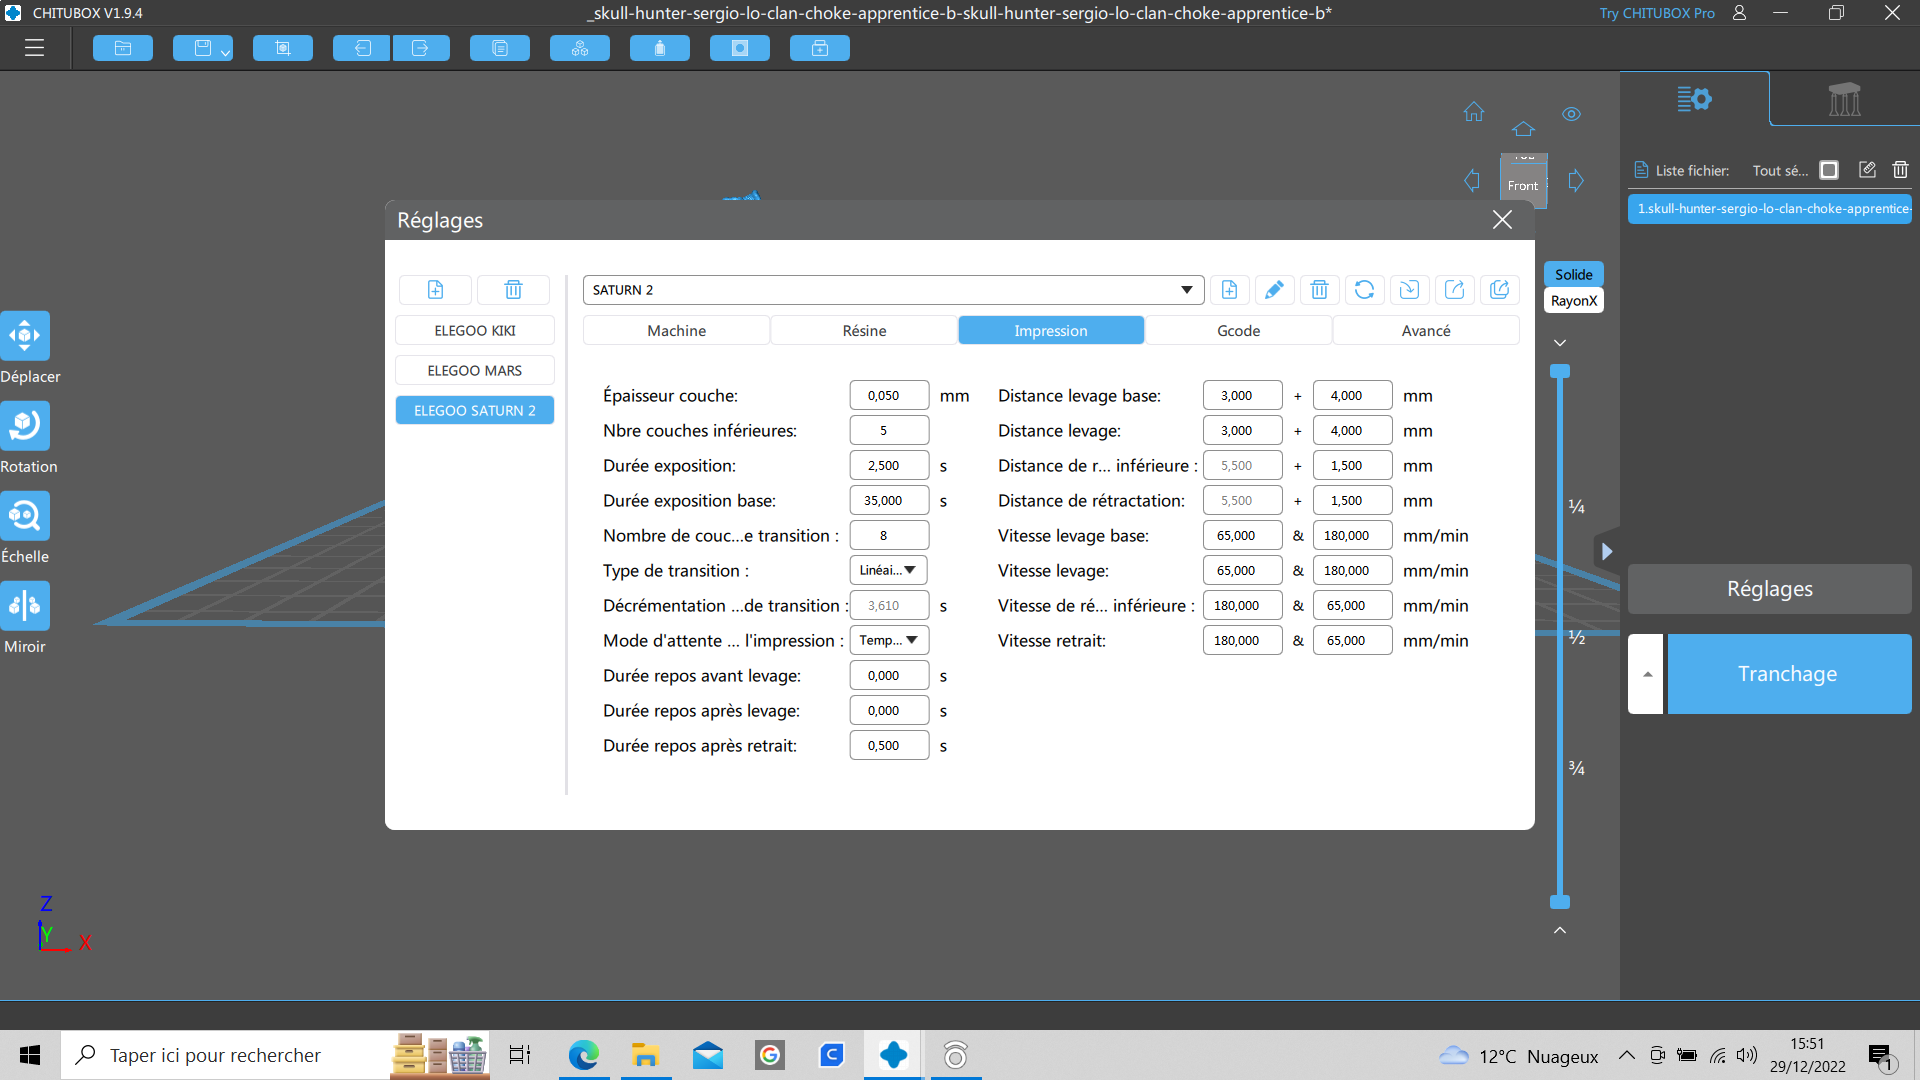The height and width of the screenshot is (1080, 1920).
Task: Click the refresh arrows icon to reset profile
Action: click(1364, 290)
